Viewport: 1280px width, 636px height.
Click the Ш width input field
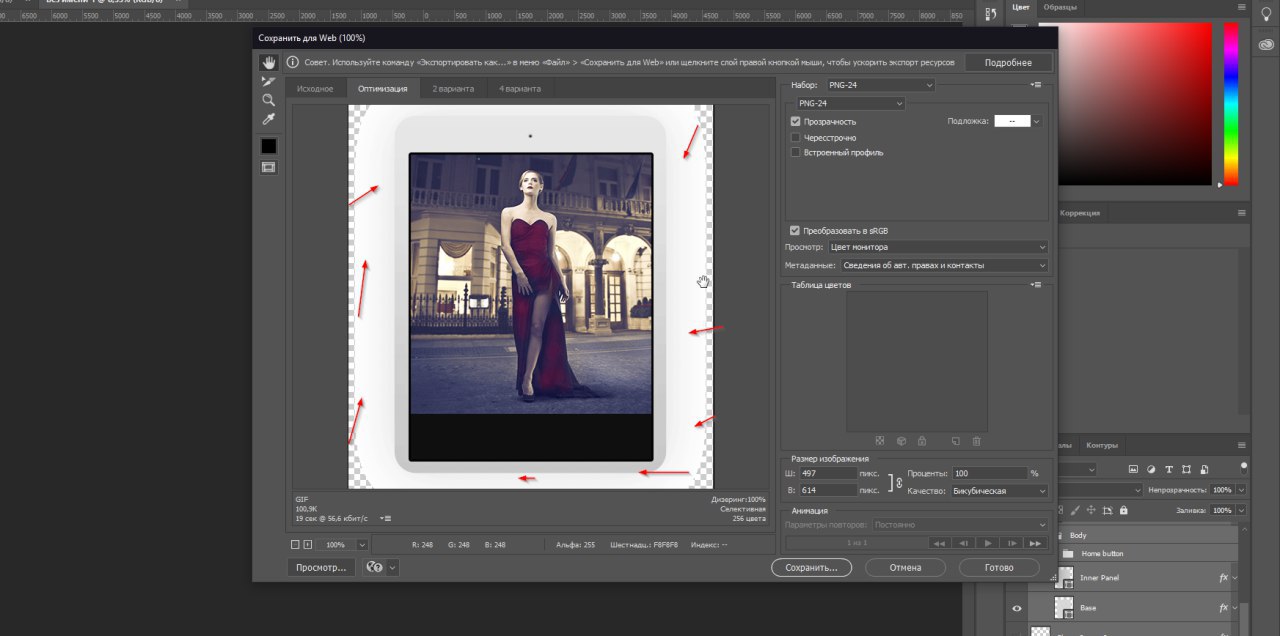829,473
